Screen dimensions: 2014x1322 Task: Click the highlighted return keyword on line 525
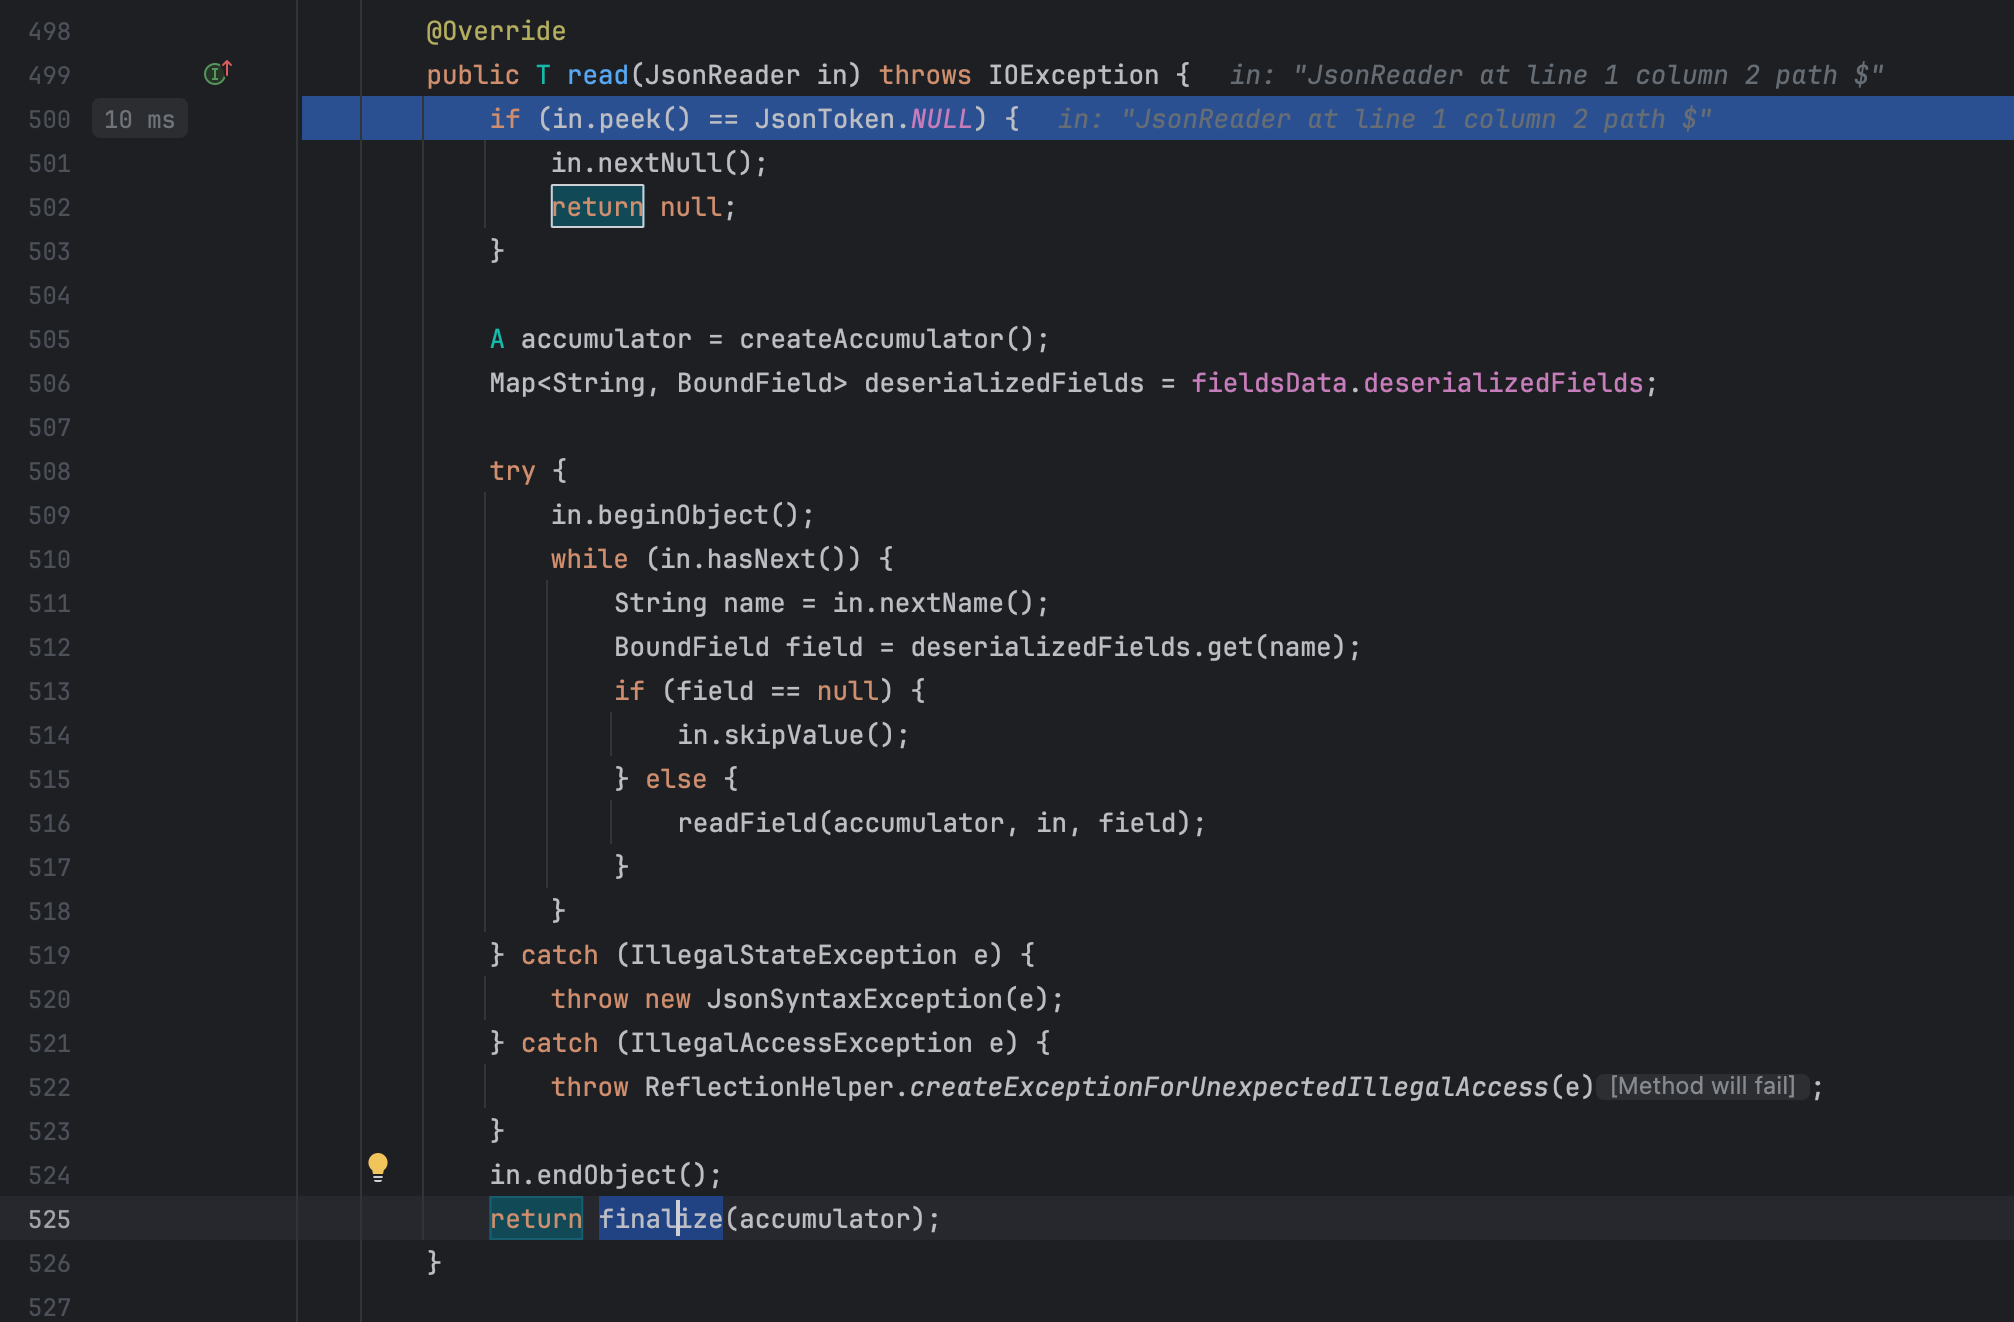536,1219
